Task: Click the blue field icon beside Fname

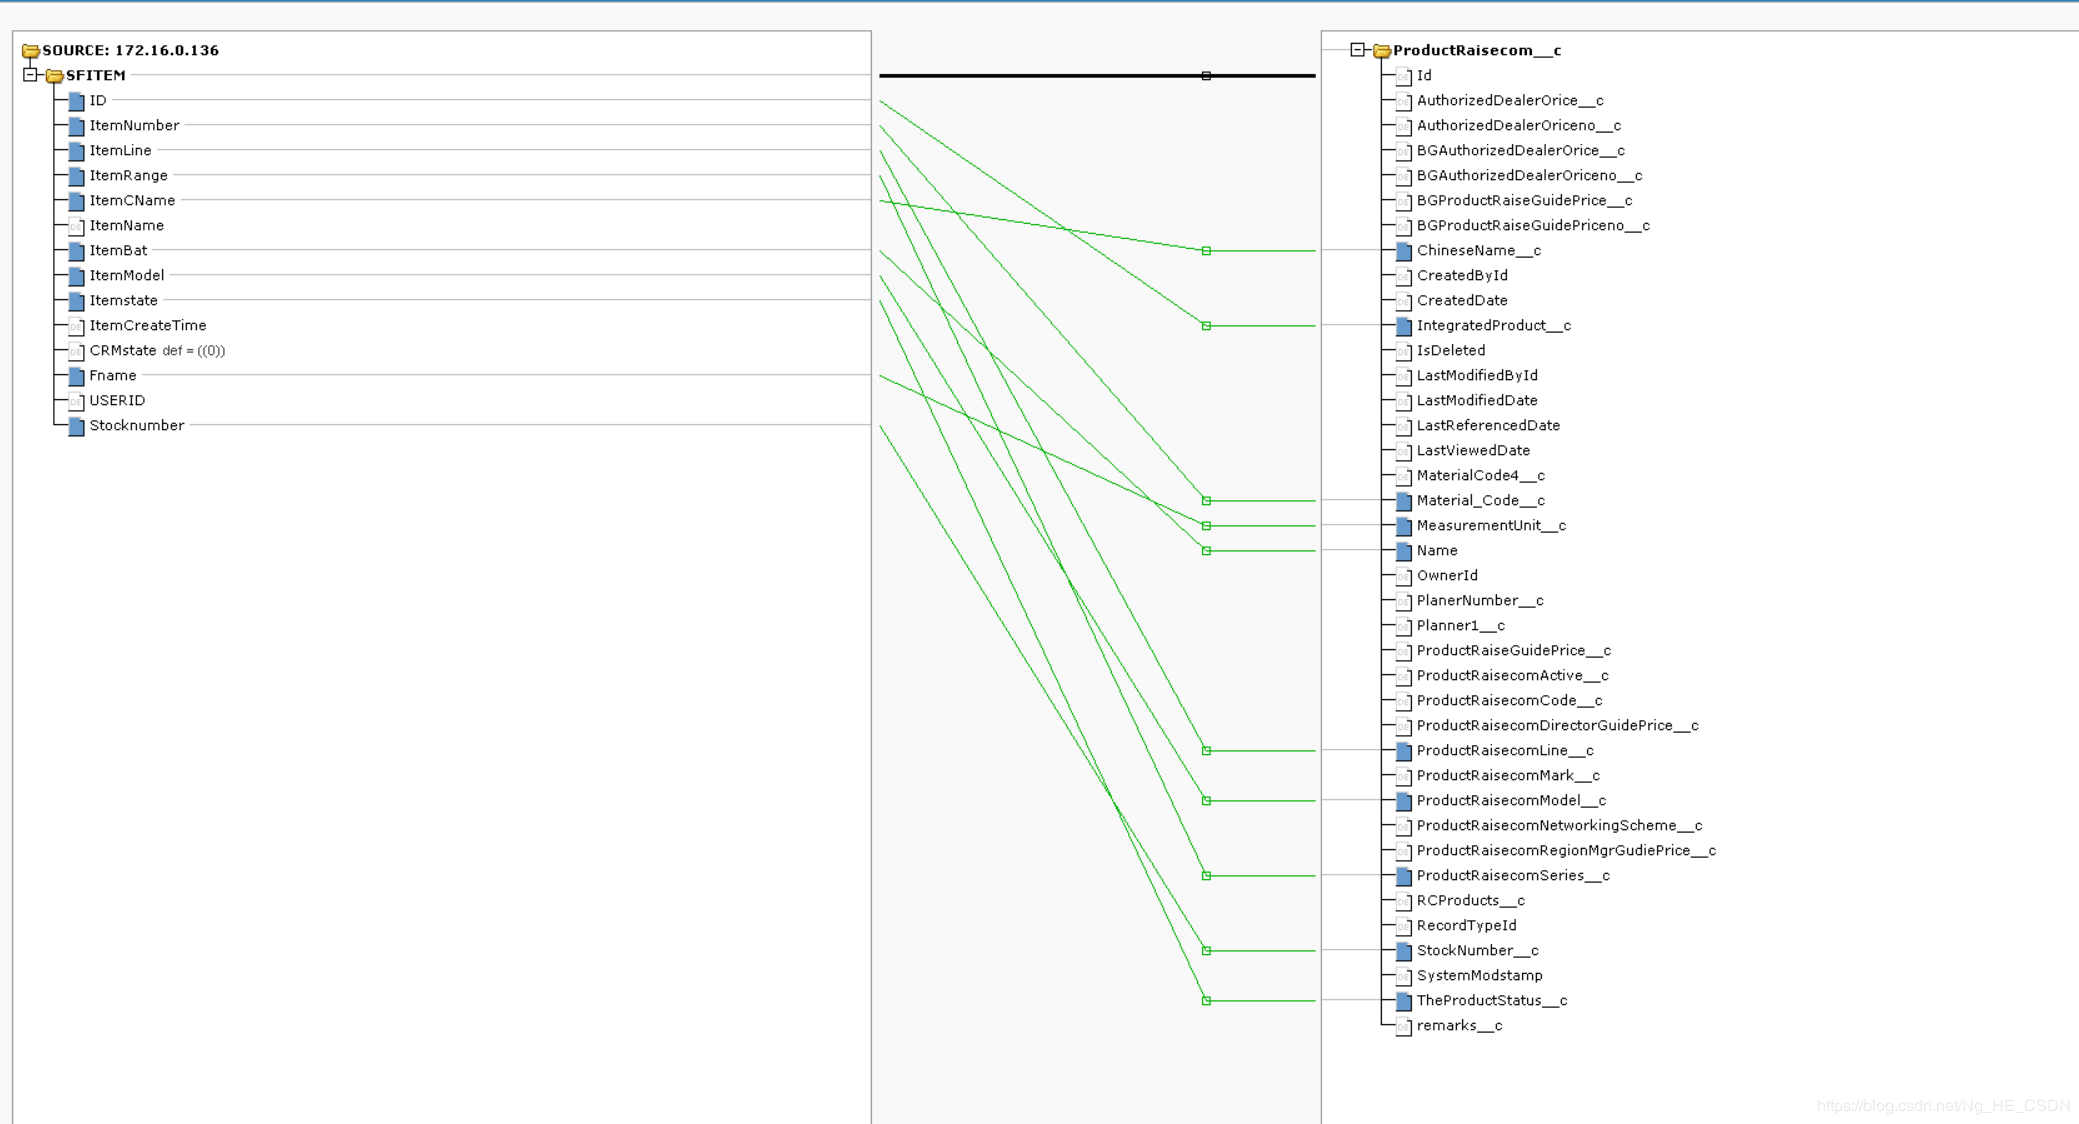Action: (76, 376)
